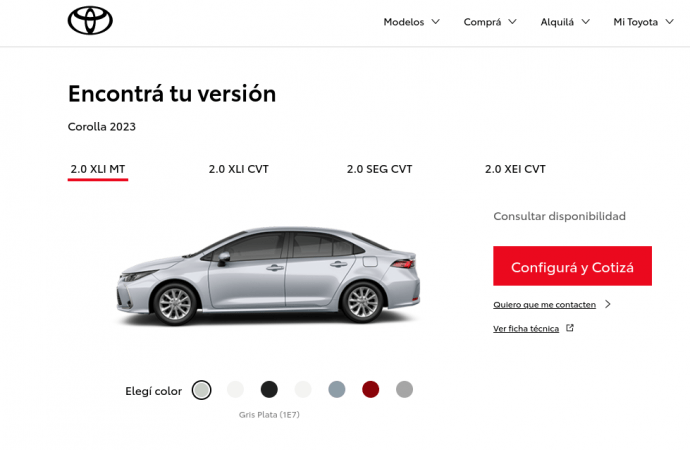The width and height of the screenshot is (690, 450).
Task: Open the Quiero que me contacten link
Action: 544,304
